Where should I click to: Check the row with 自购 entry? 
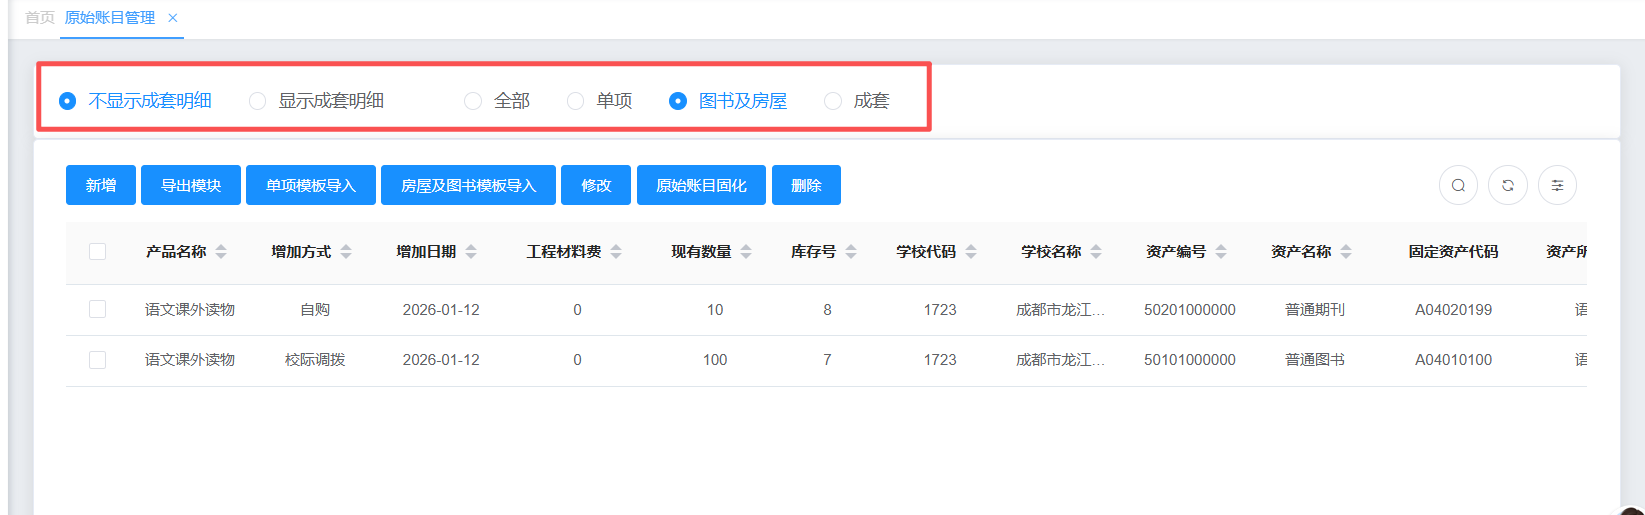pos(97,310)
